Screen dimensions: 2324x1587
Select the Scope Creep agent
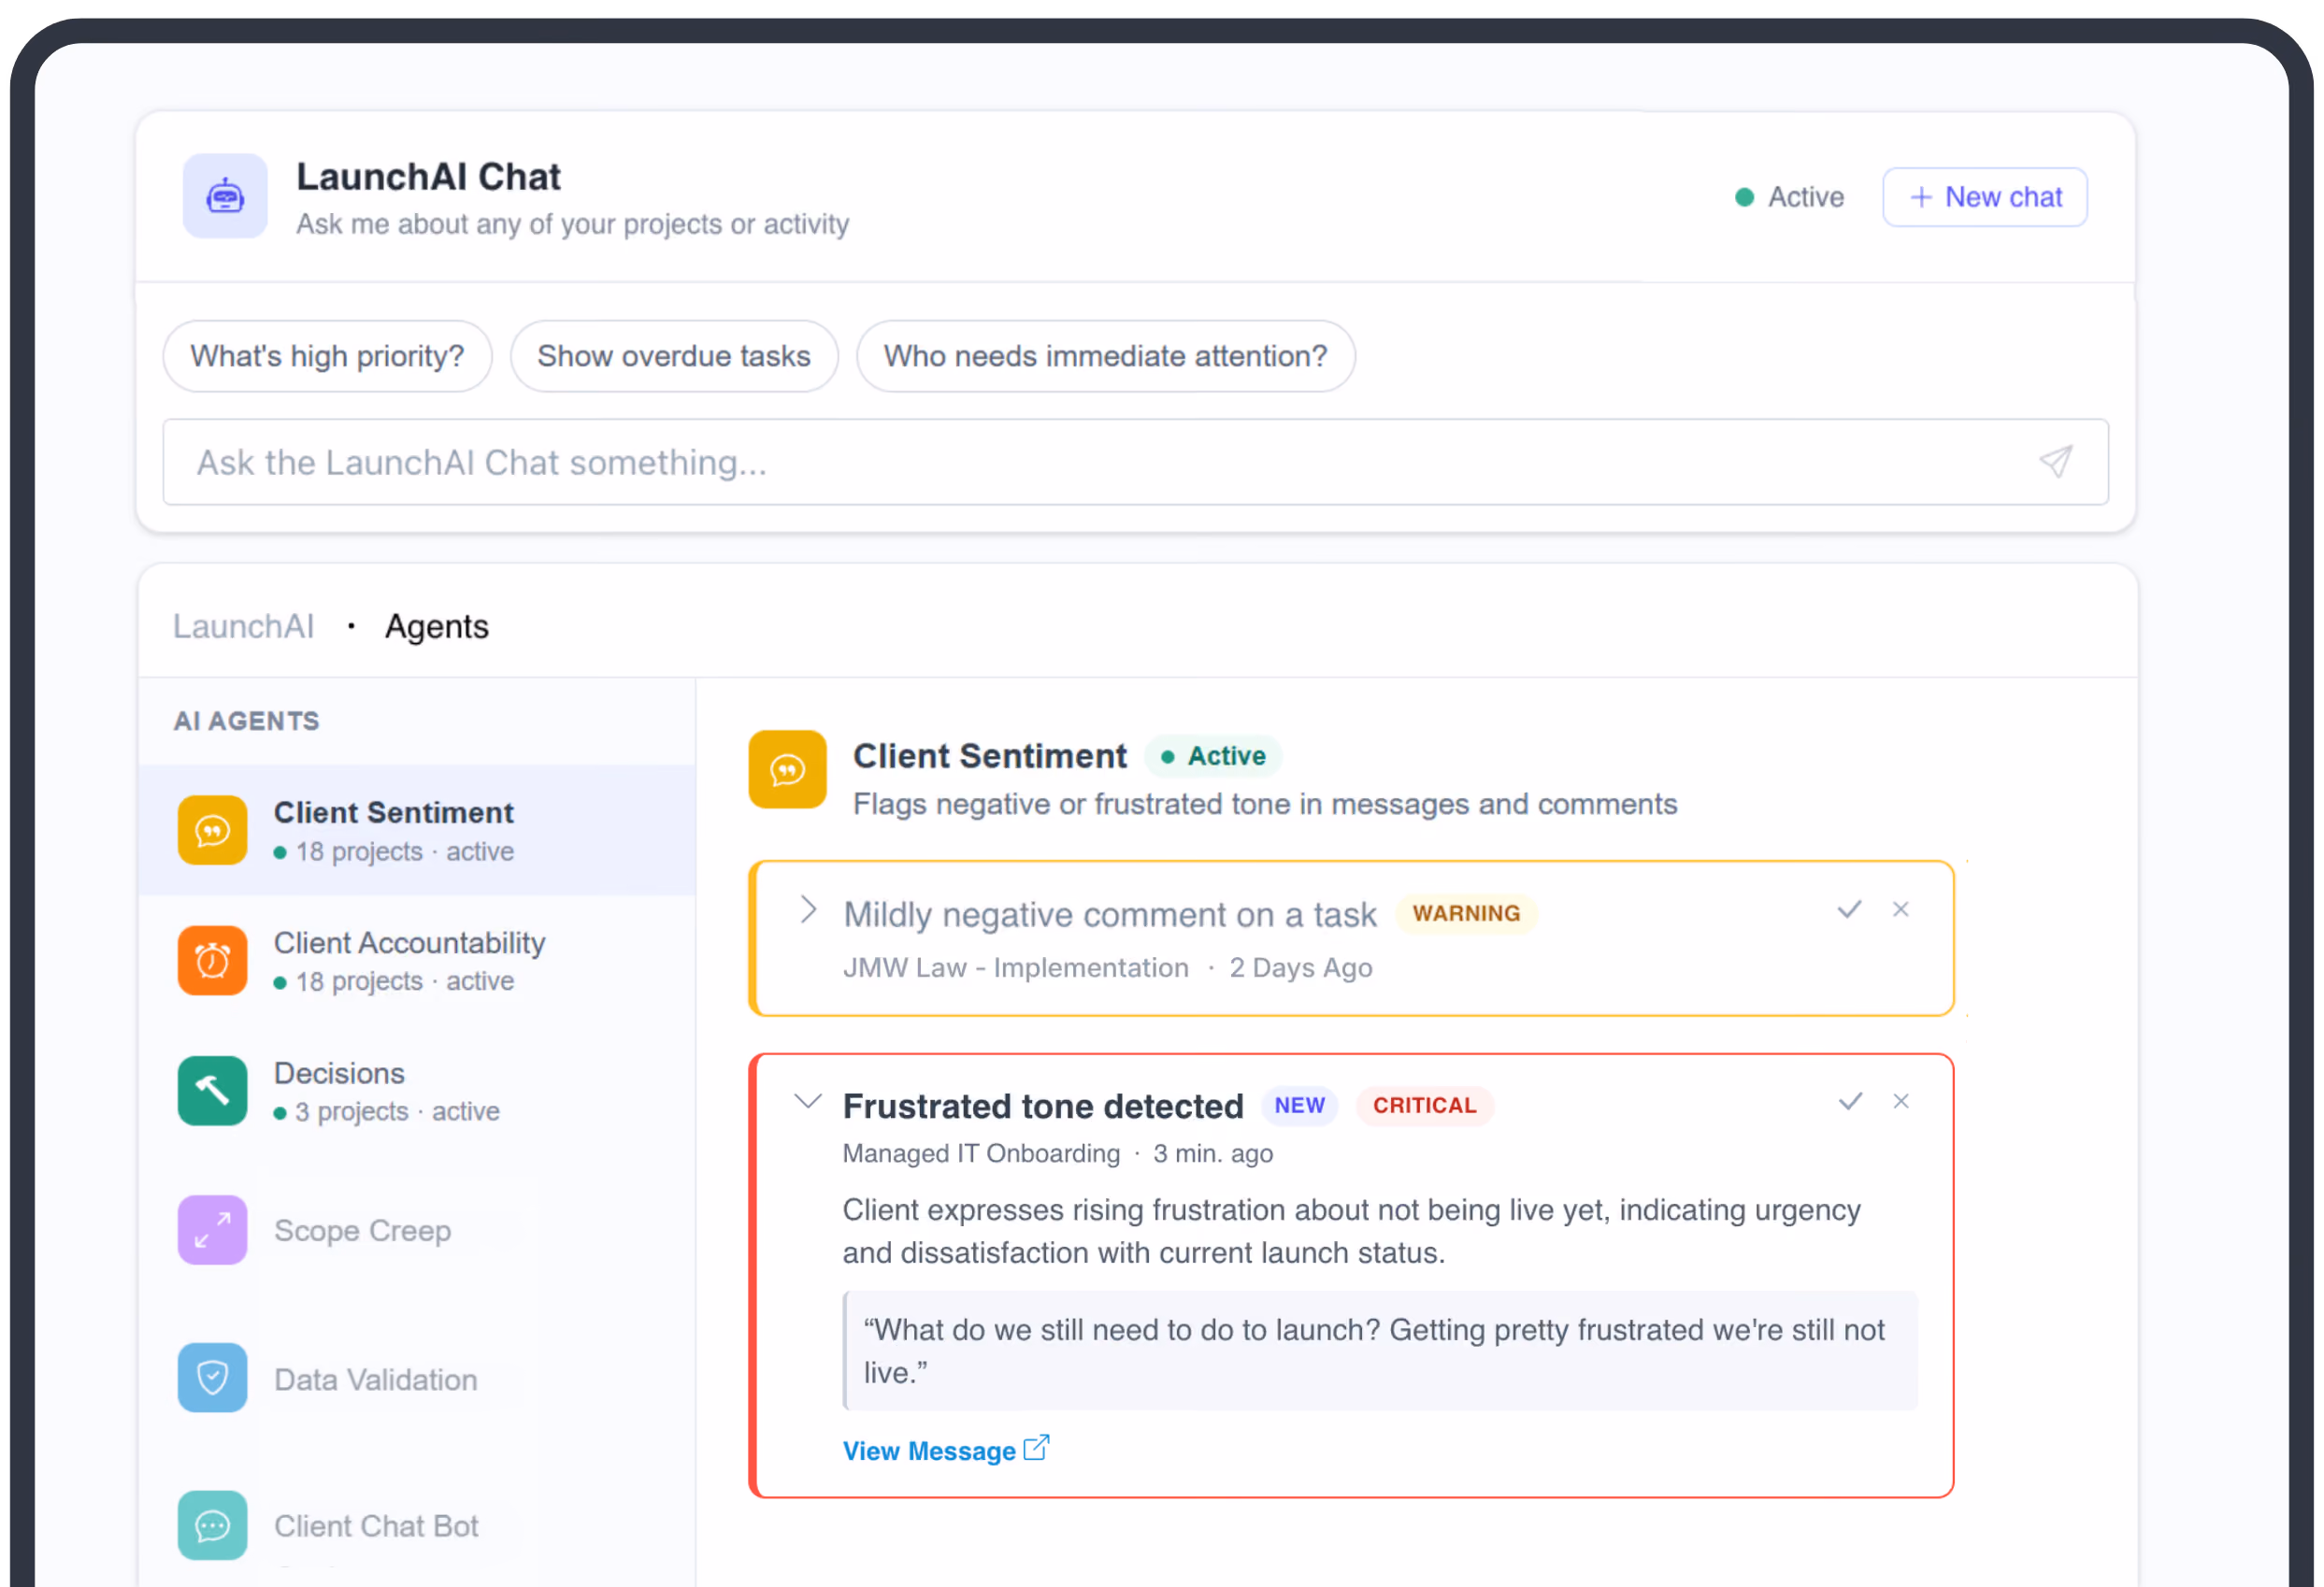pos(417,1230)
